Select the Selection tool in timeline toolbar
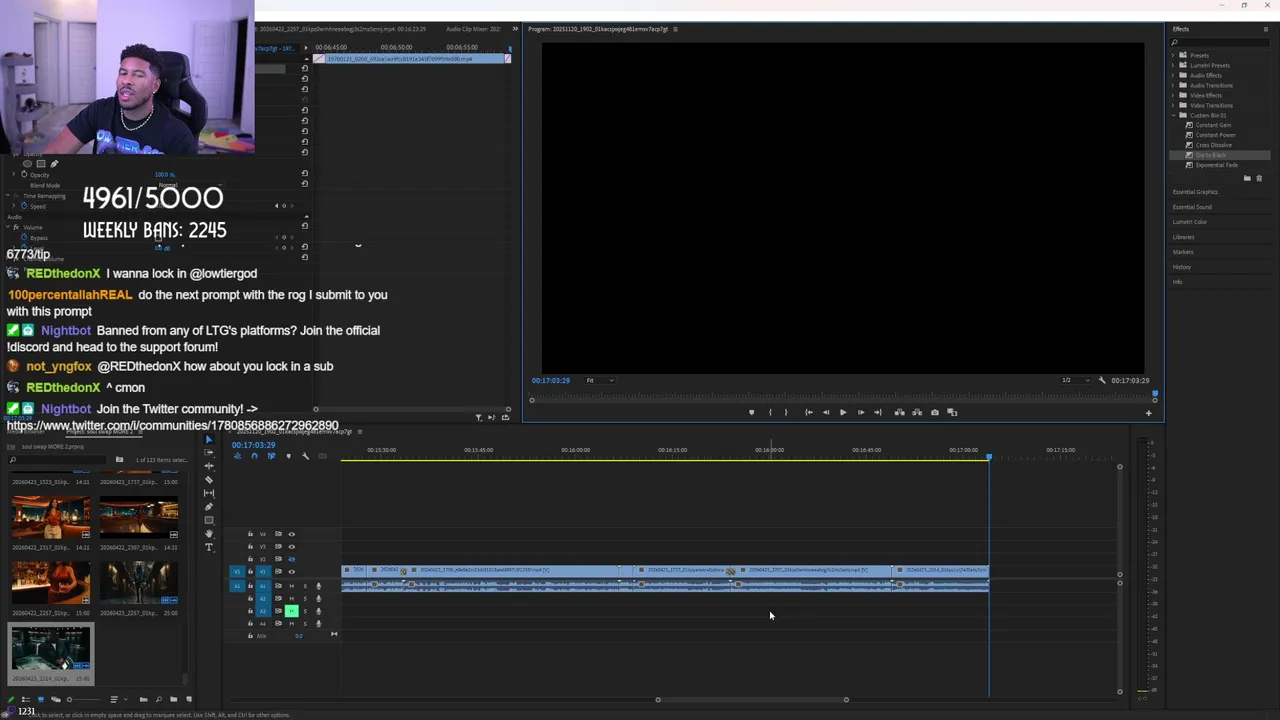The image size is (1280, 720). (209, 439)
